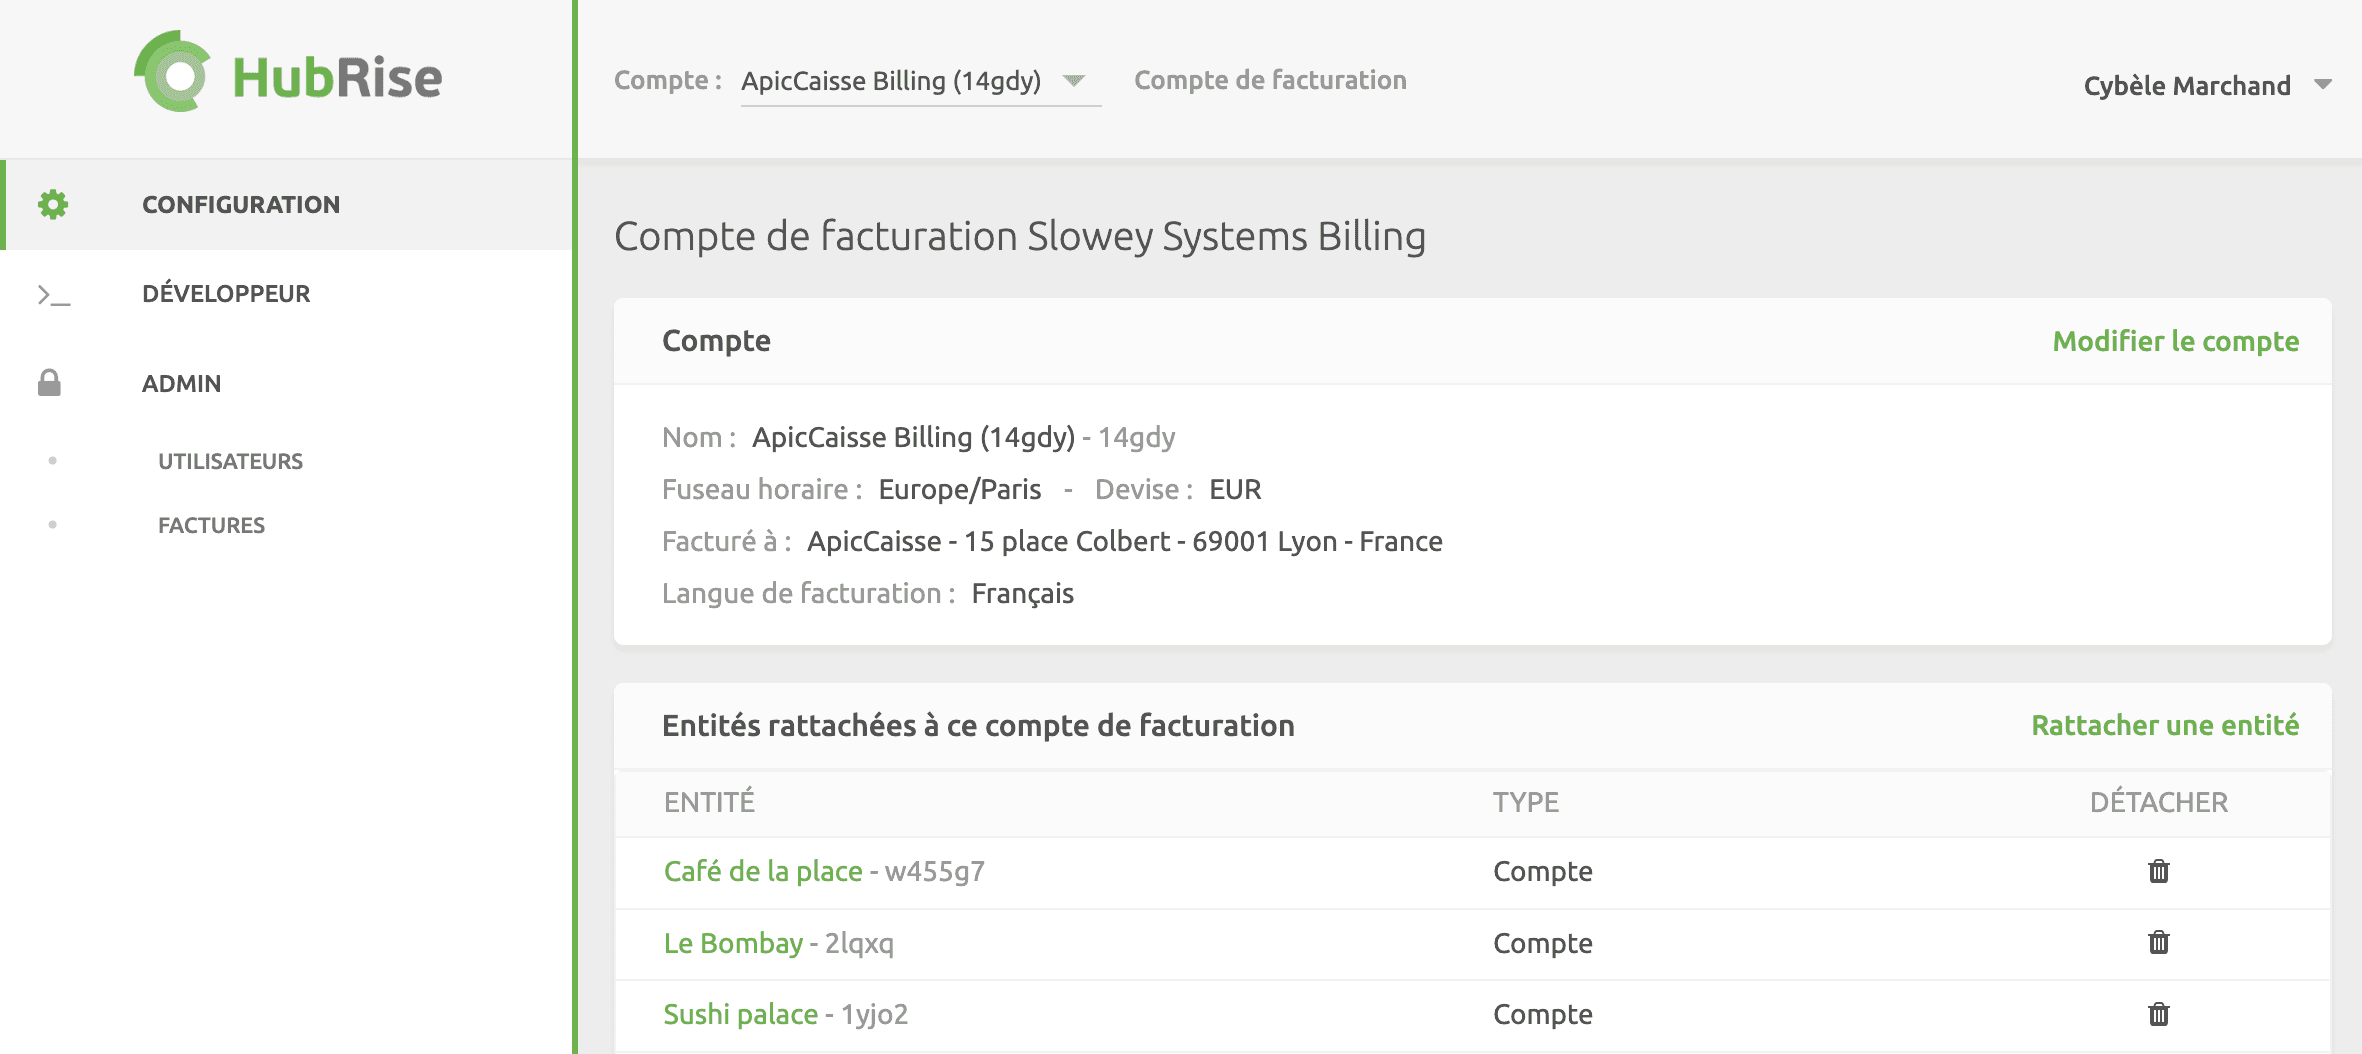Open the Café de la place entity link
Viewport: 2362px width, 1054px height.
click(763, 871)
